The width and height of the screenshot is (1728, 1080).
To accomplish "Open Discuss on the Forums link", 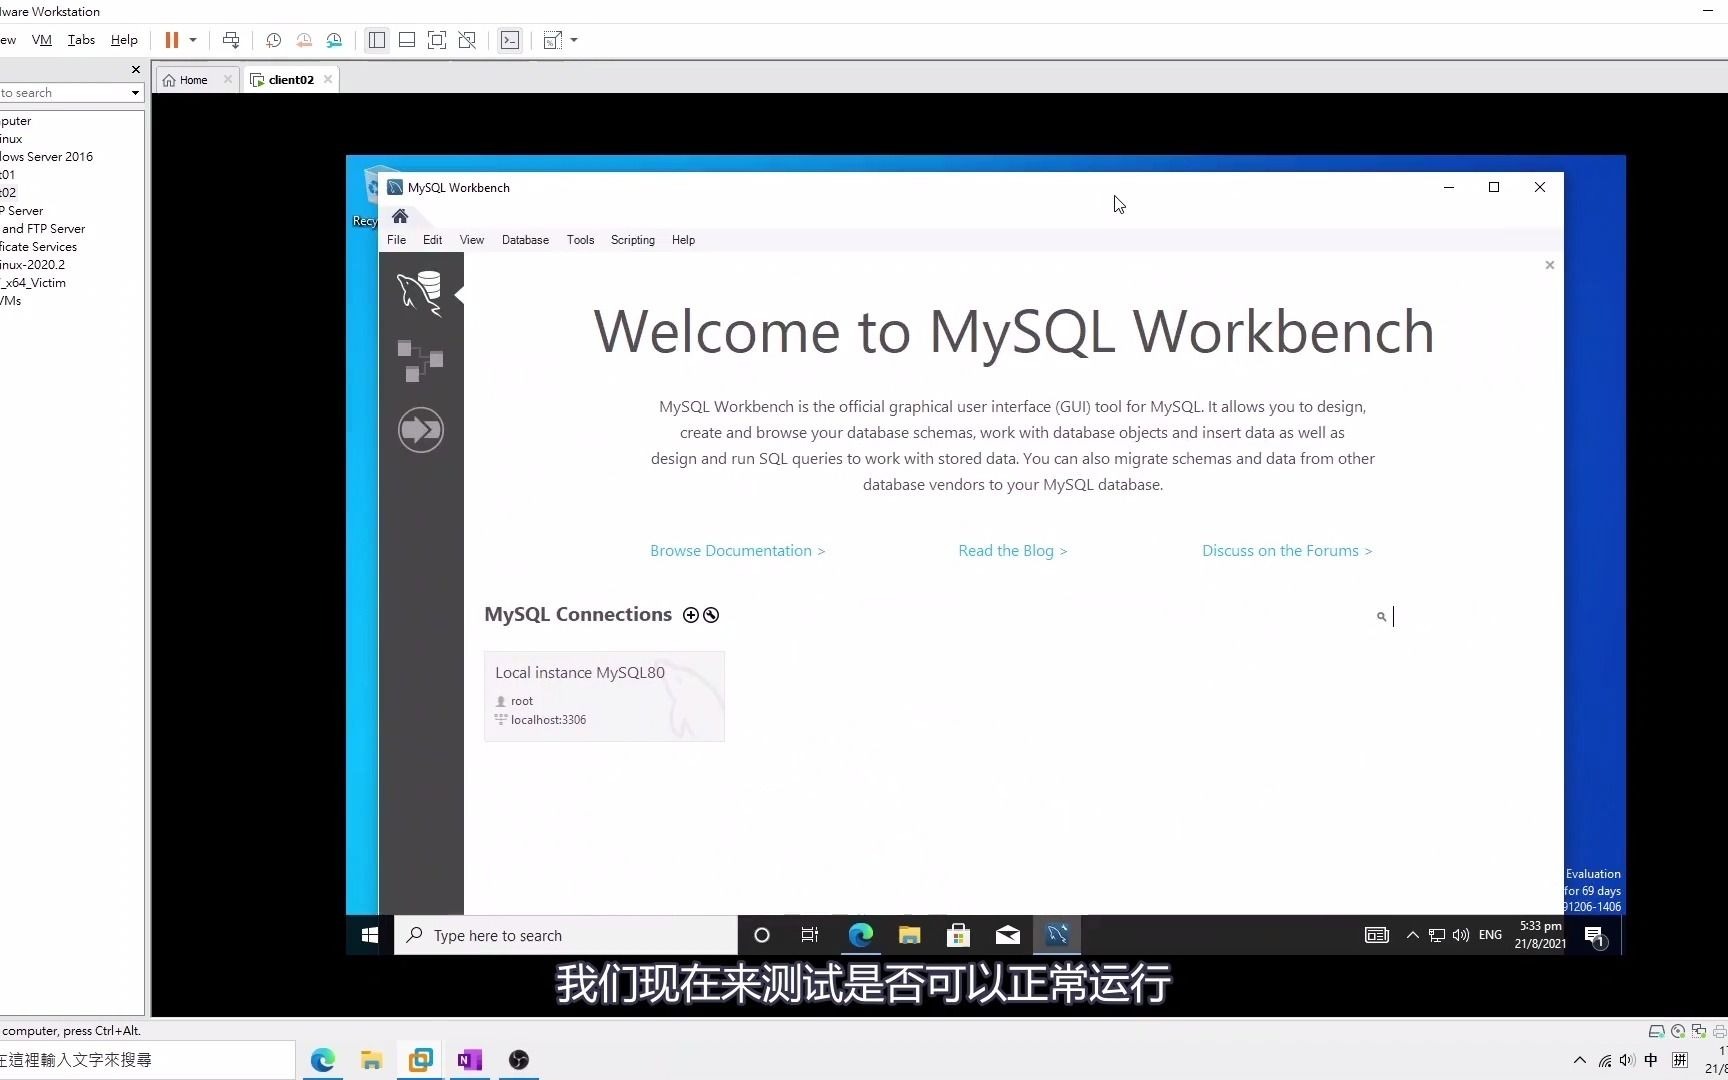I will (1286, 551).
